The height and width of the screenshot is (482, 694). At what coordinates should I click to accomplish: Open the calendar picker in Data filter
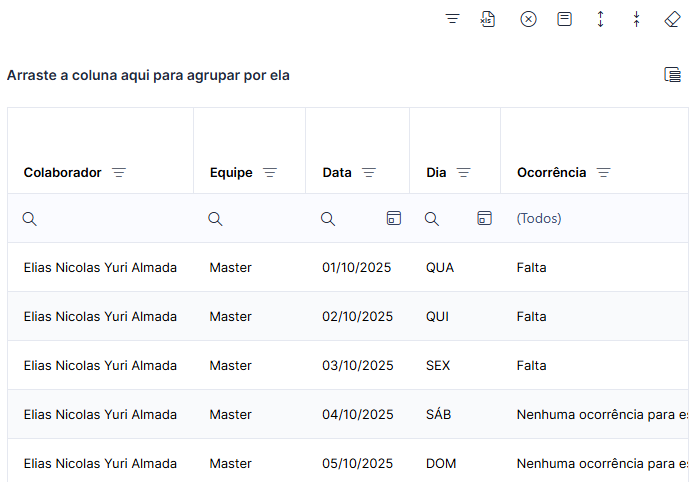coord(393,218)
